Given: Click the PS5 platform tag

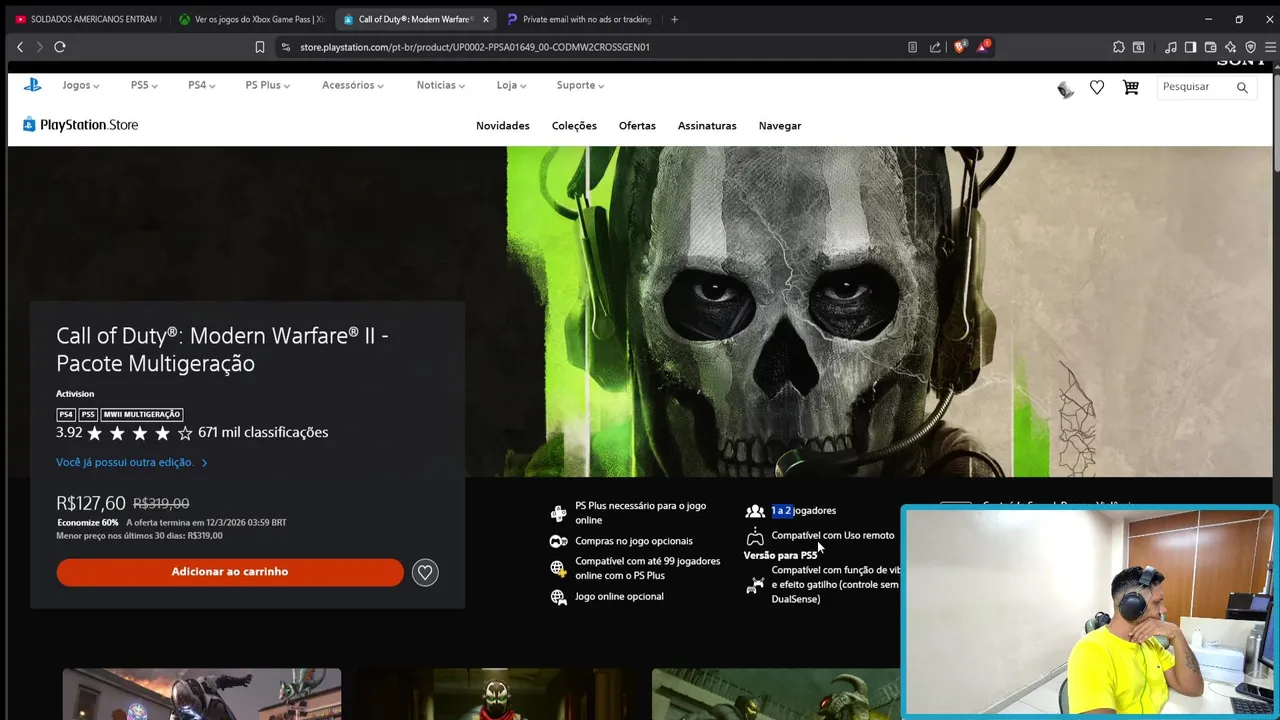Looking at the screenshot, I should [88, 414].
